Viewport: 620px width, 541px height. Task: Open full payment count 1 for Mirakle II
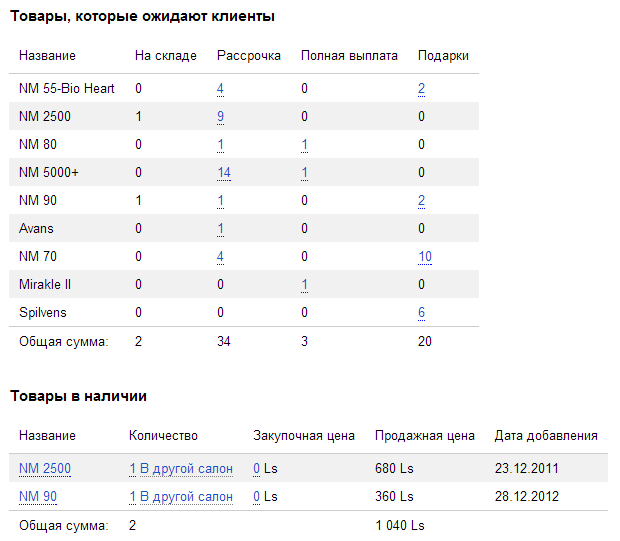(x=304, y=285)
